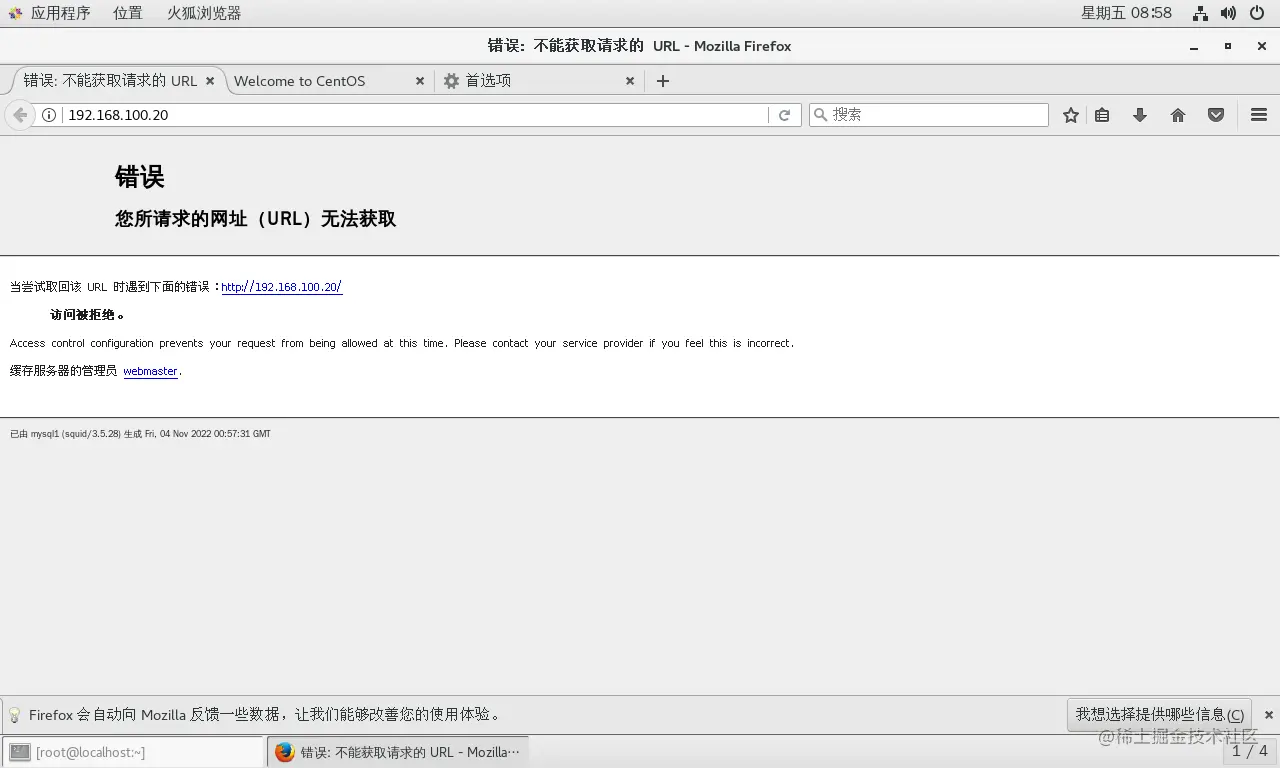Close the Welcome to CentOS tab
This screenshot has height=768, width=1280.
click(x=420, y=81)
